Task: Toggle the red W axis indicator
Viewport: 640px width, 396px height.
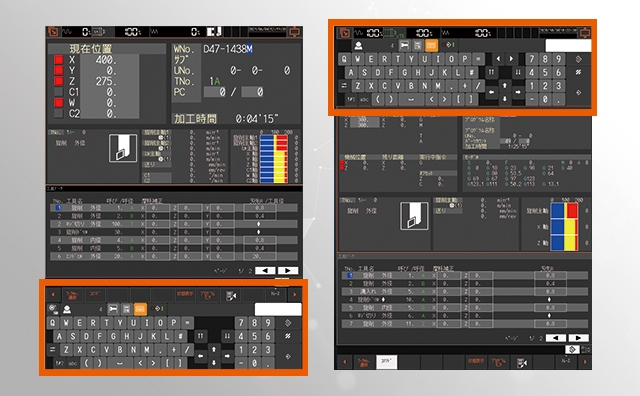Action: point(58,102)
